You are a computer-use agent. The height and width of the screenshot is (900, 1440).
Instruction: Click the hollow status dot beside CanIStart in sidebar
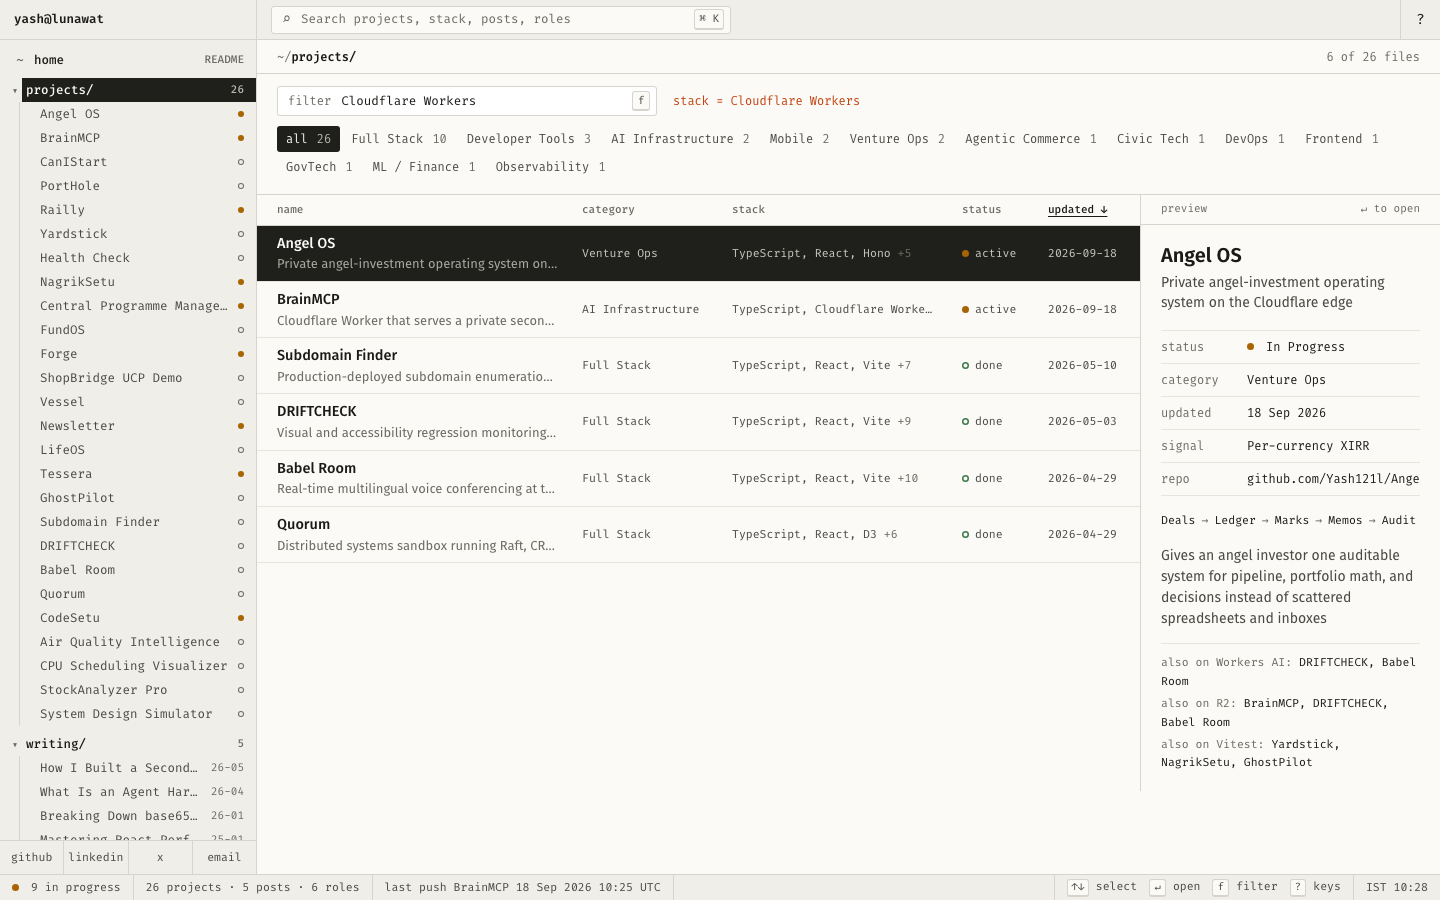coord(241,162)
